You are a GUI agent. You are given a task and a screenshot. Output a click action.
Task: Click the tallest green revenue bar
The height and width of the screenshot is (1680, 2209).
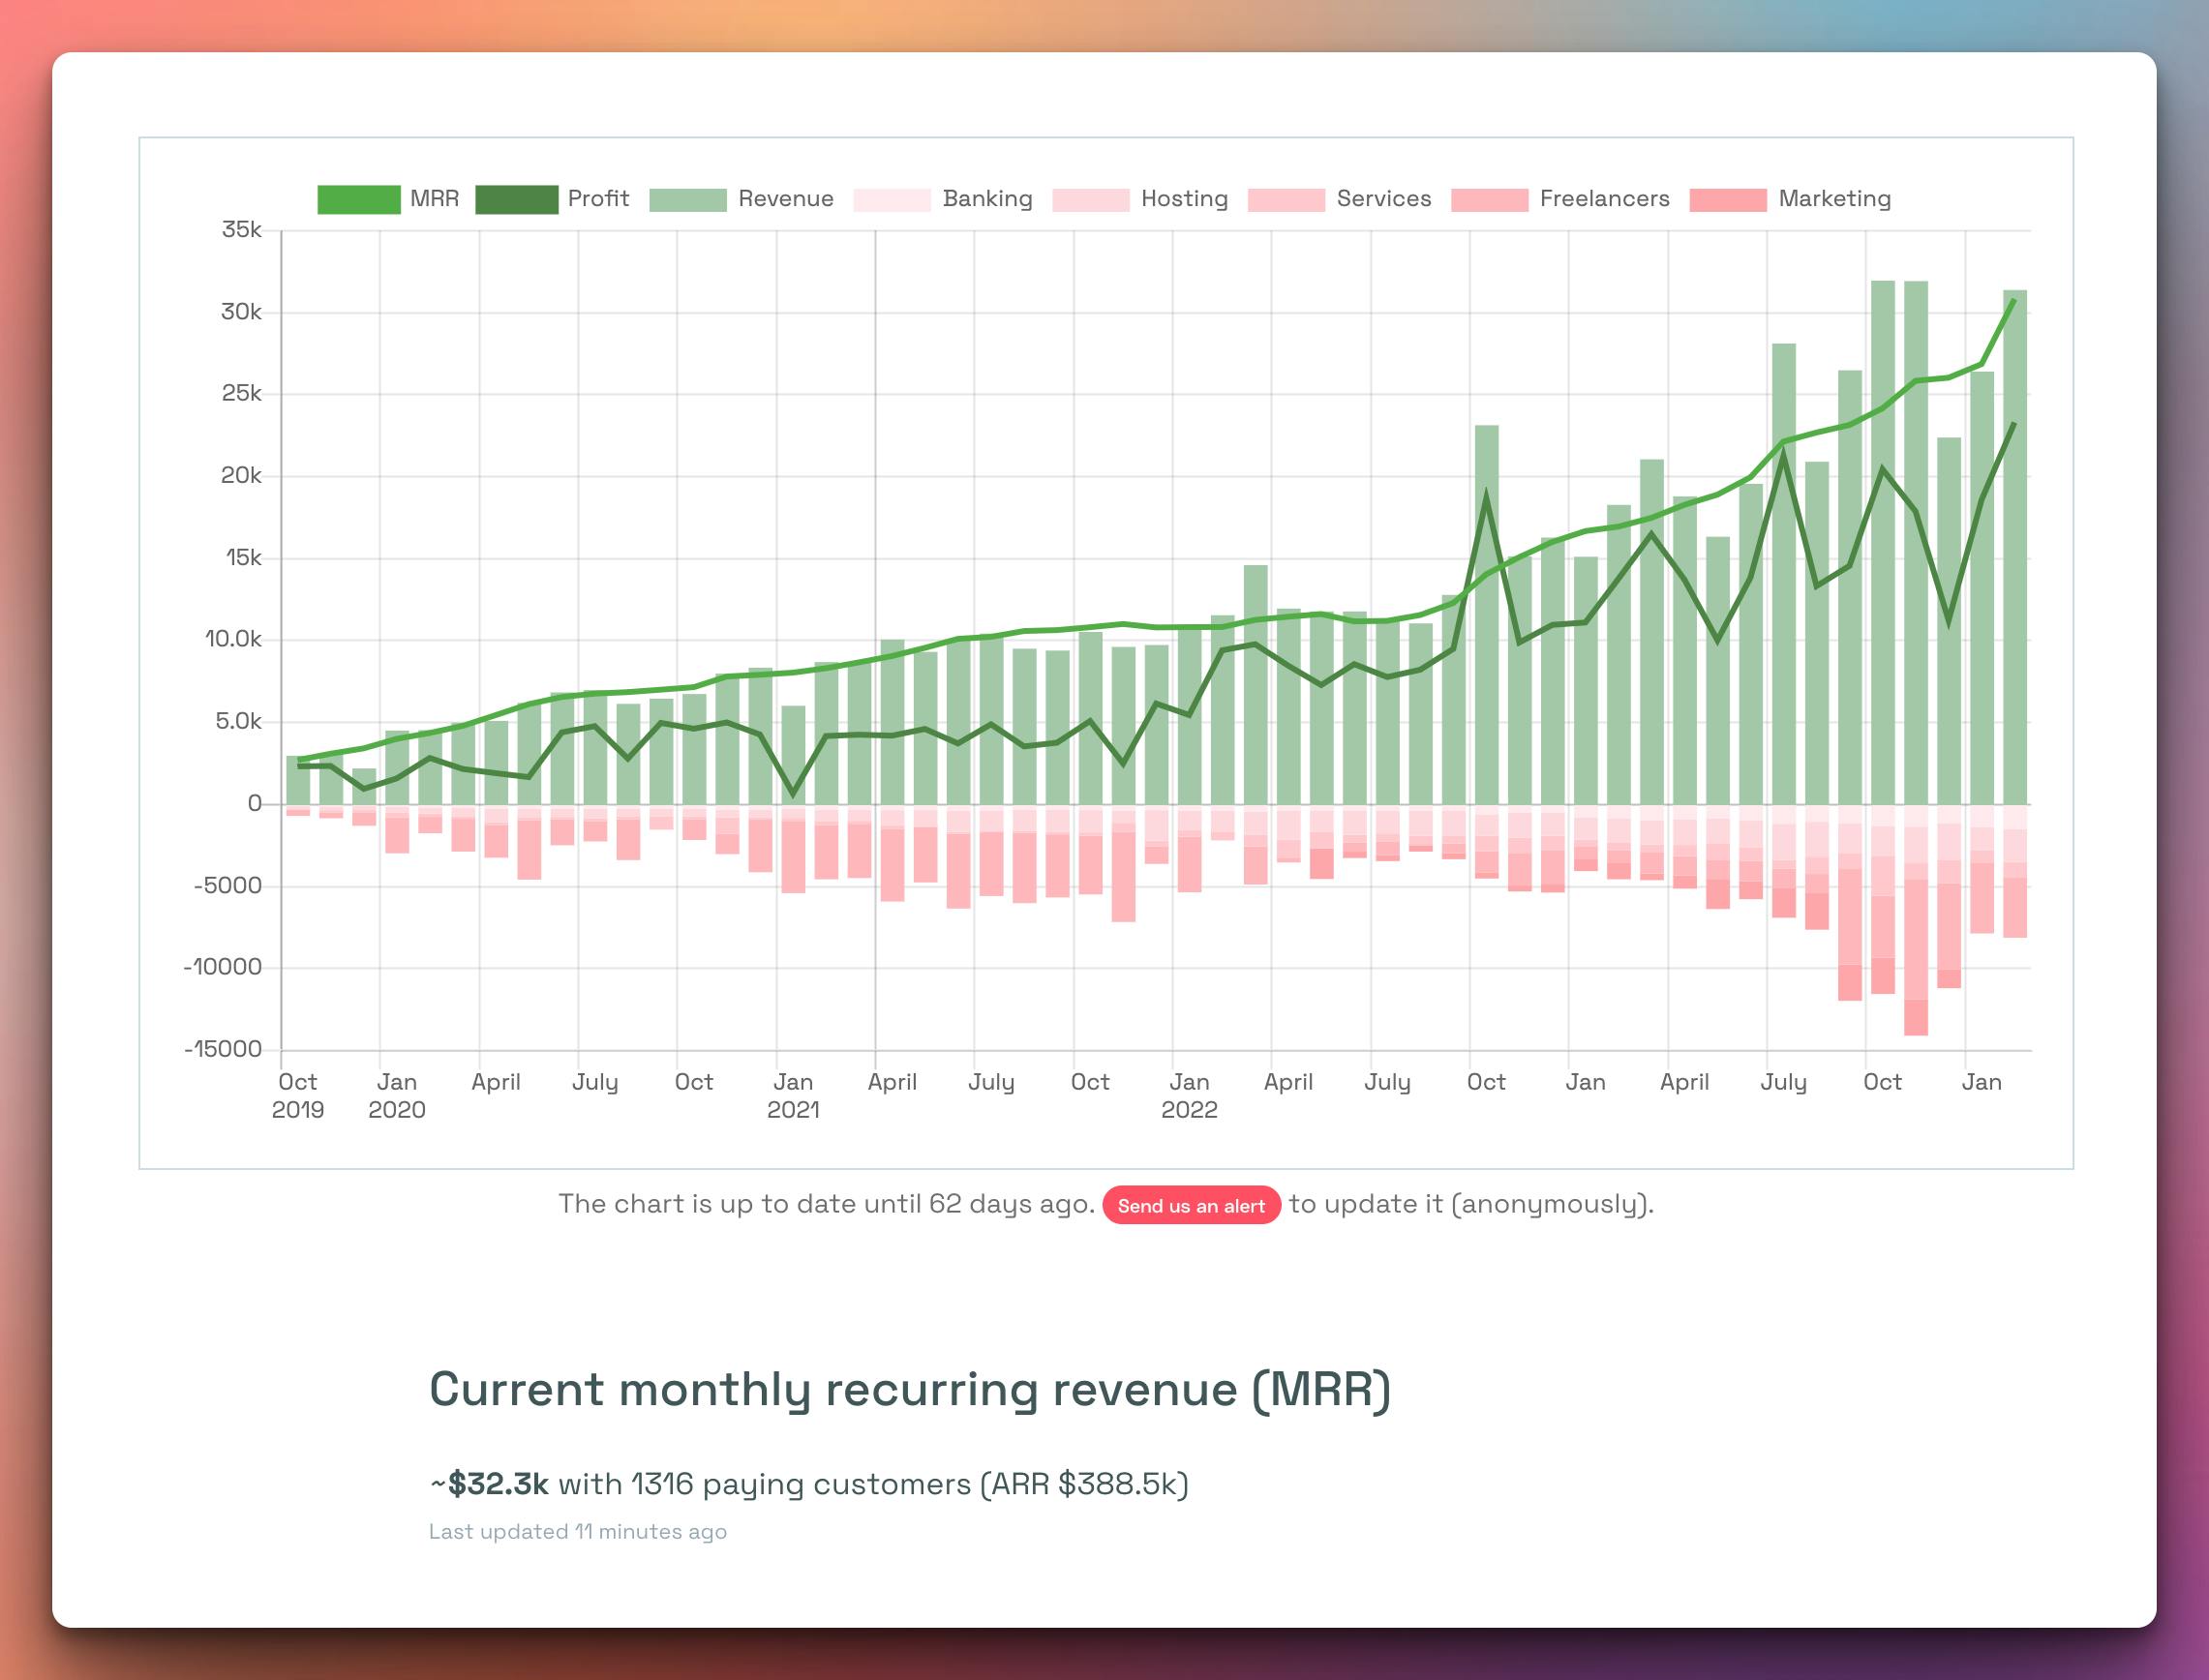point(1883,542)
